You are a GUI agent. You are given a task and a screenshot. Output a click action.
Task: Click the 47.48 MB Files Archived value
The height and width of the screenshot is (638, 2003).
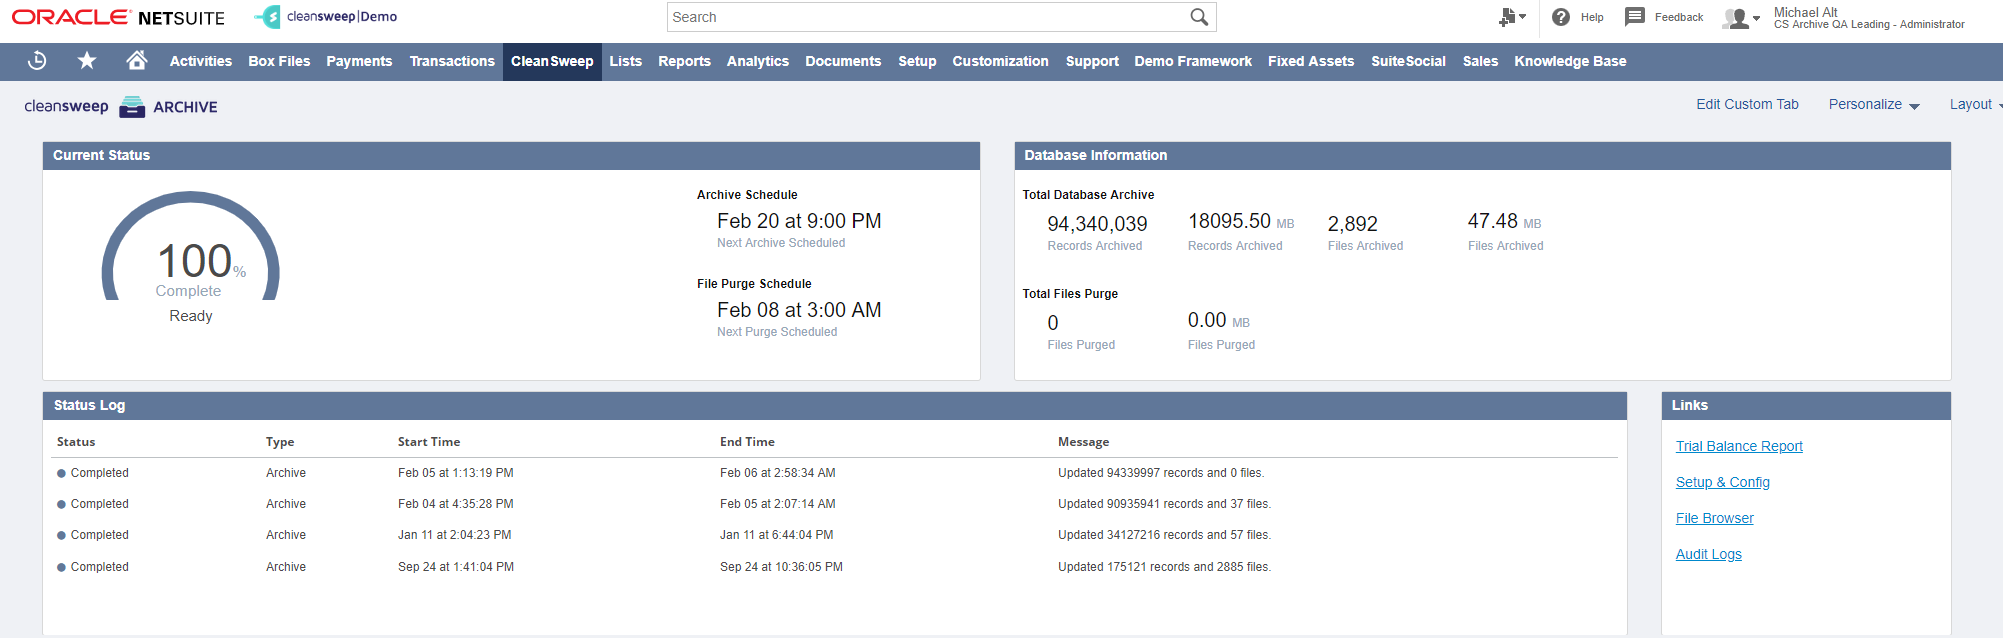click(x=1504, y=221)
